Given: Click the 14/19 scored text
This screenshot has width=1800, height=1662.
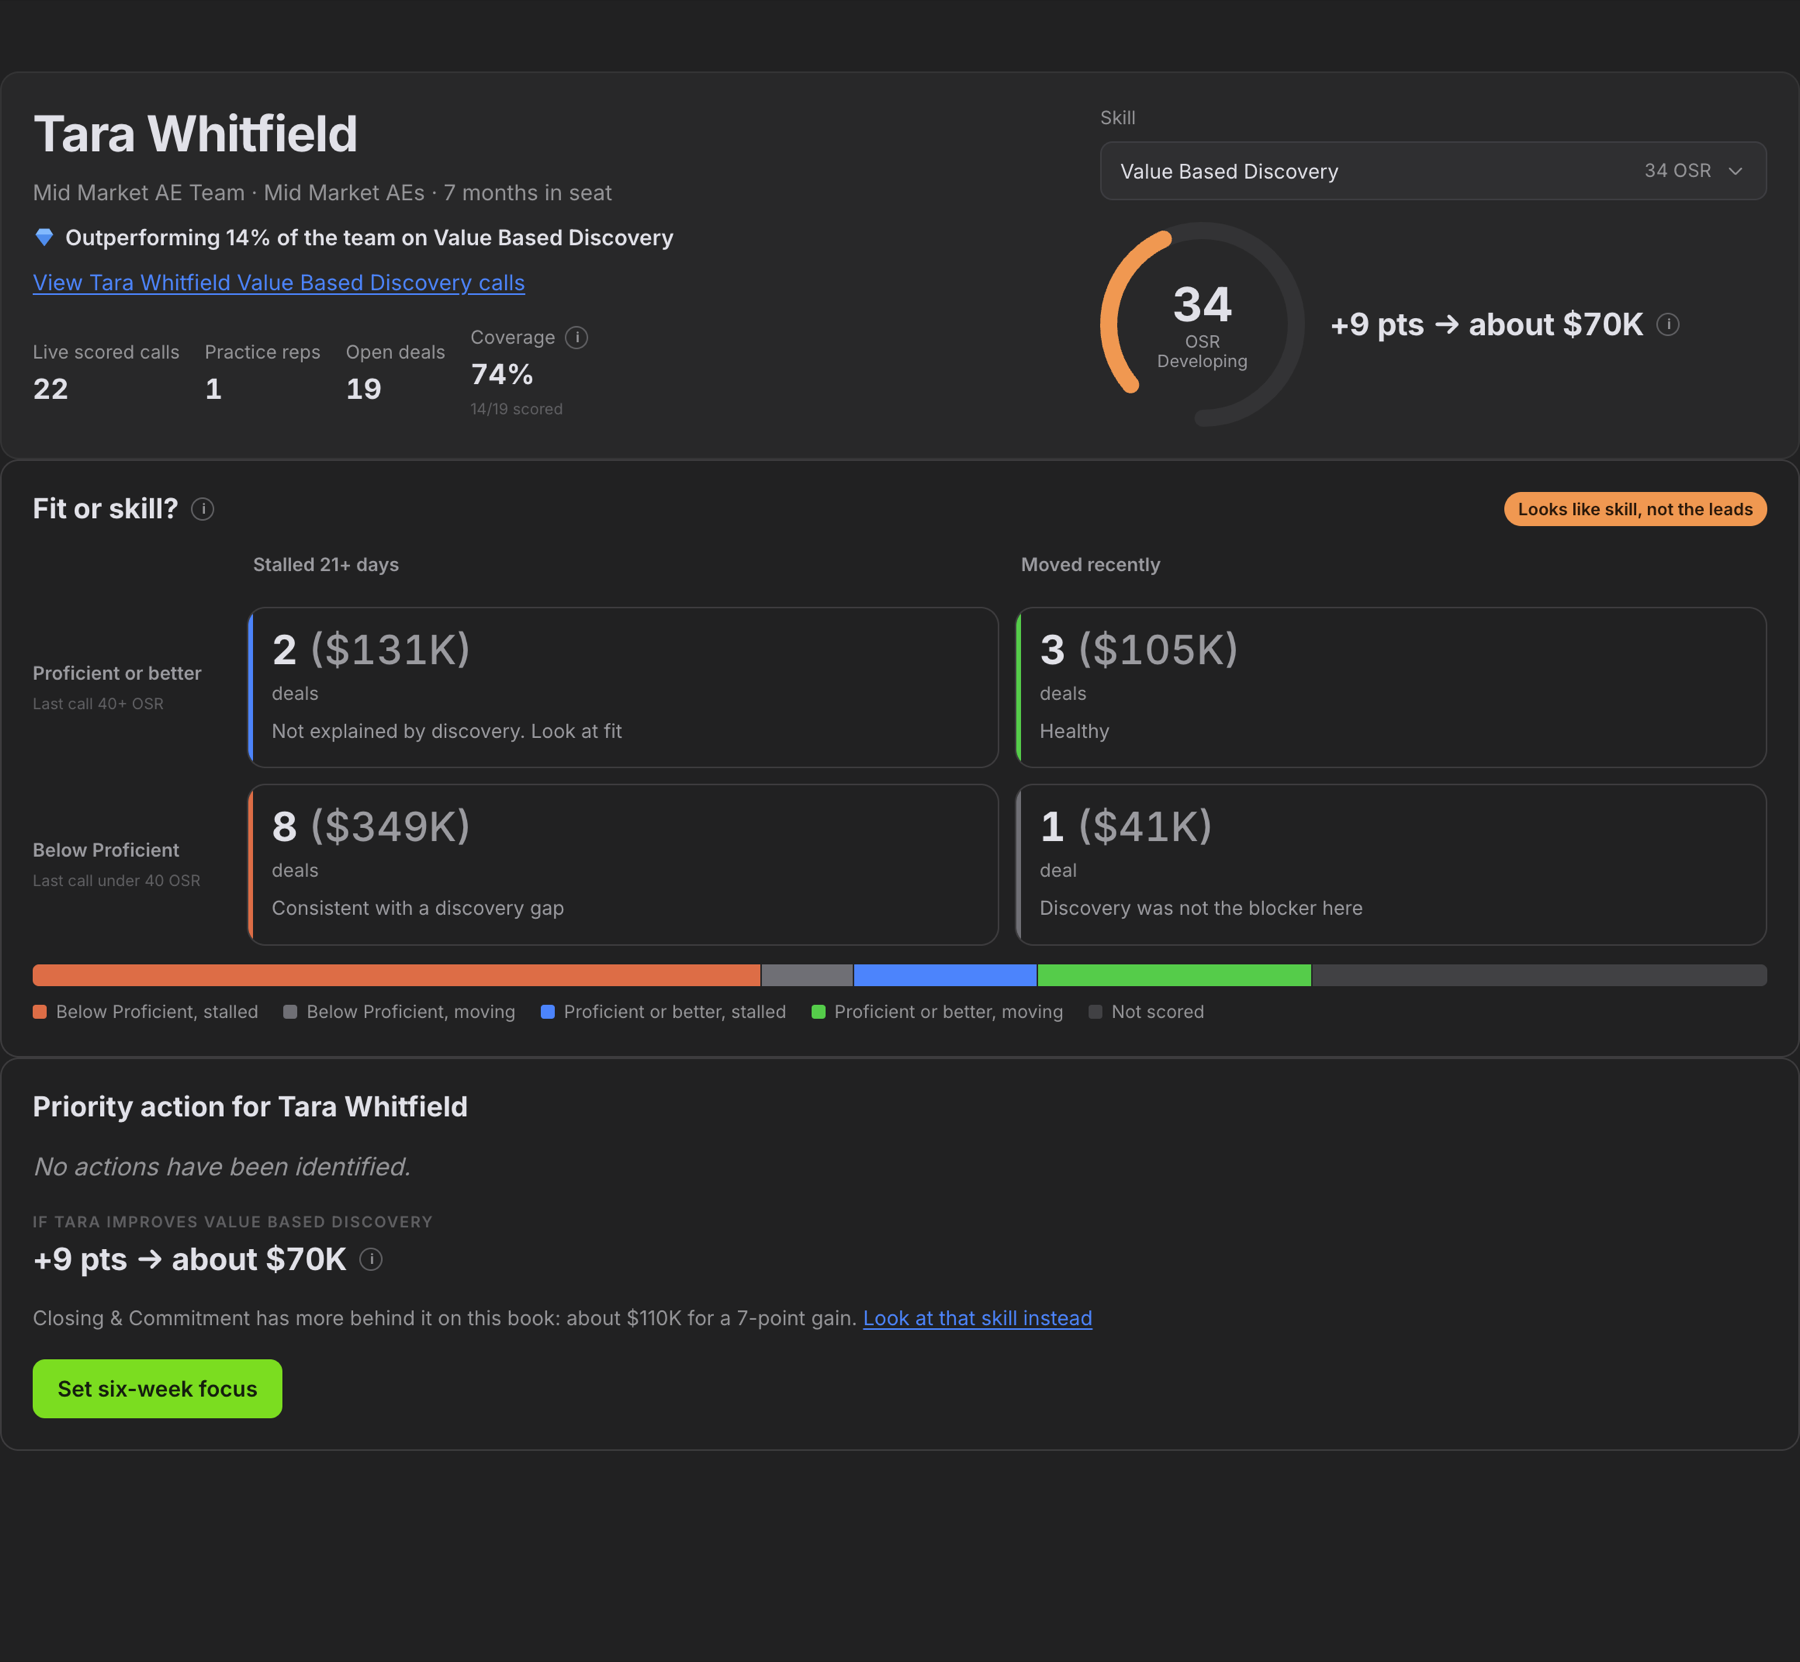Looking at the screenshot, I should 517,409.
